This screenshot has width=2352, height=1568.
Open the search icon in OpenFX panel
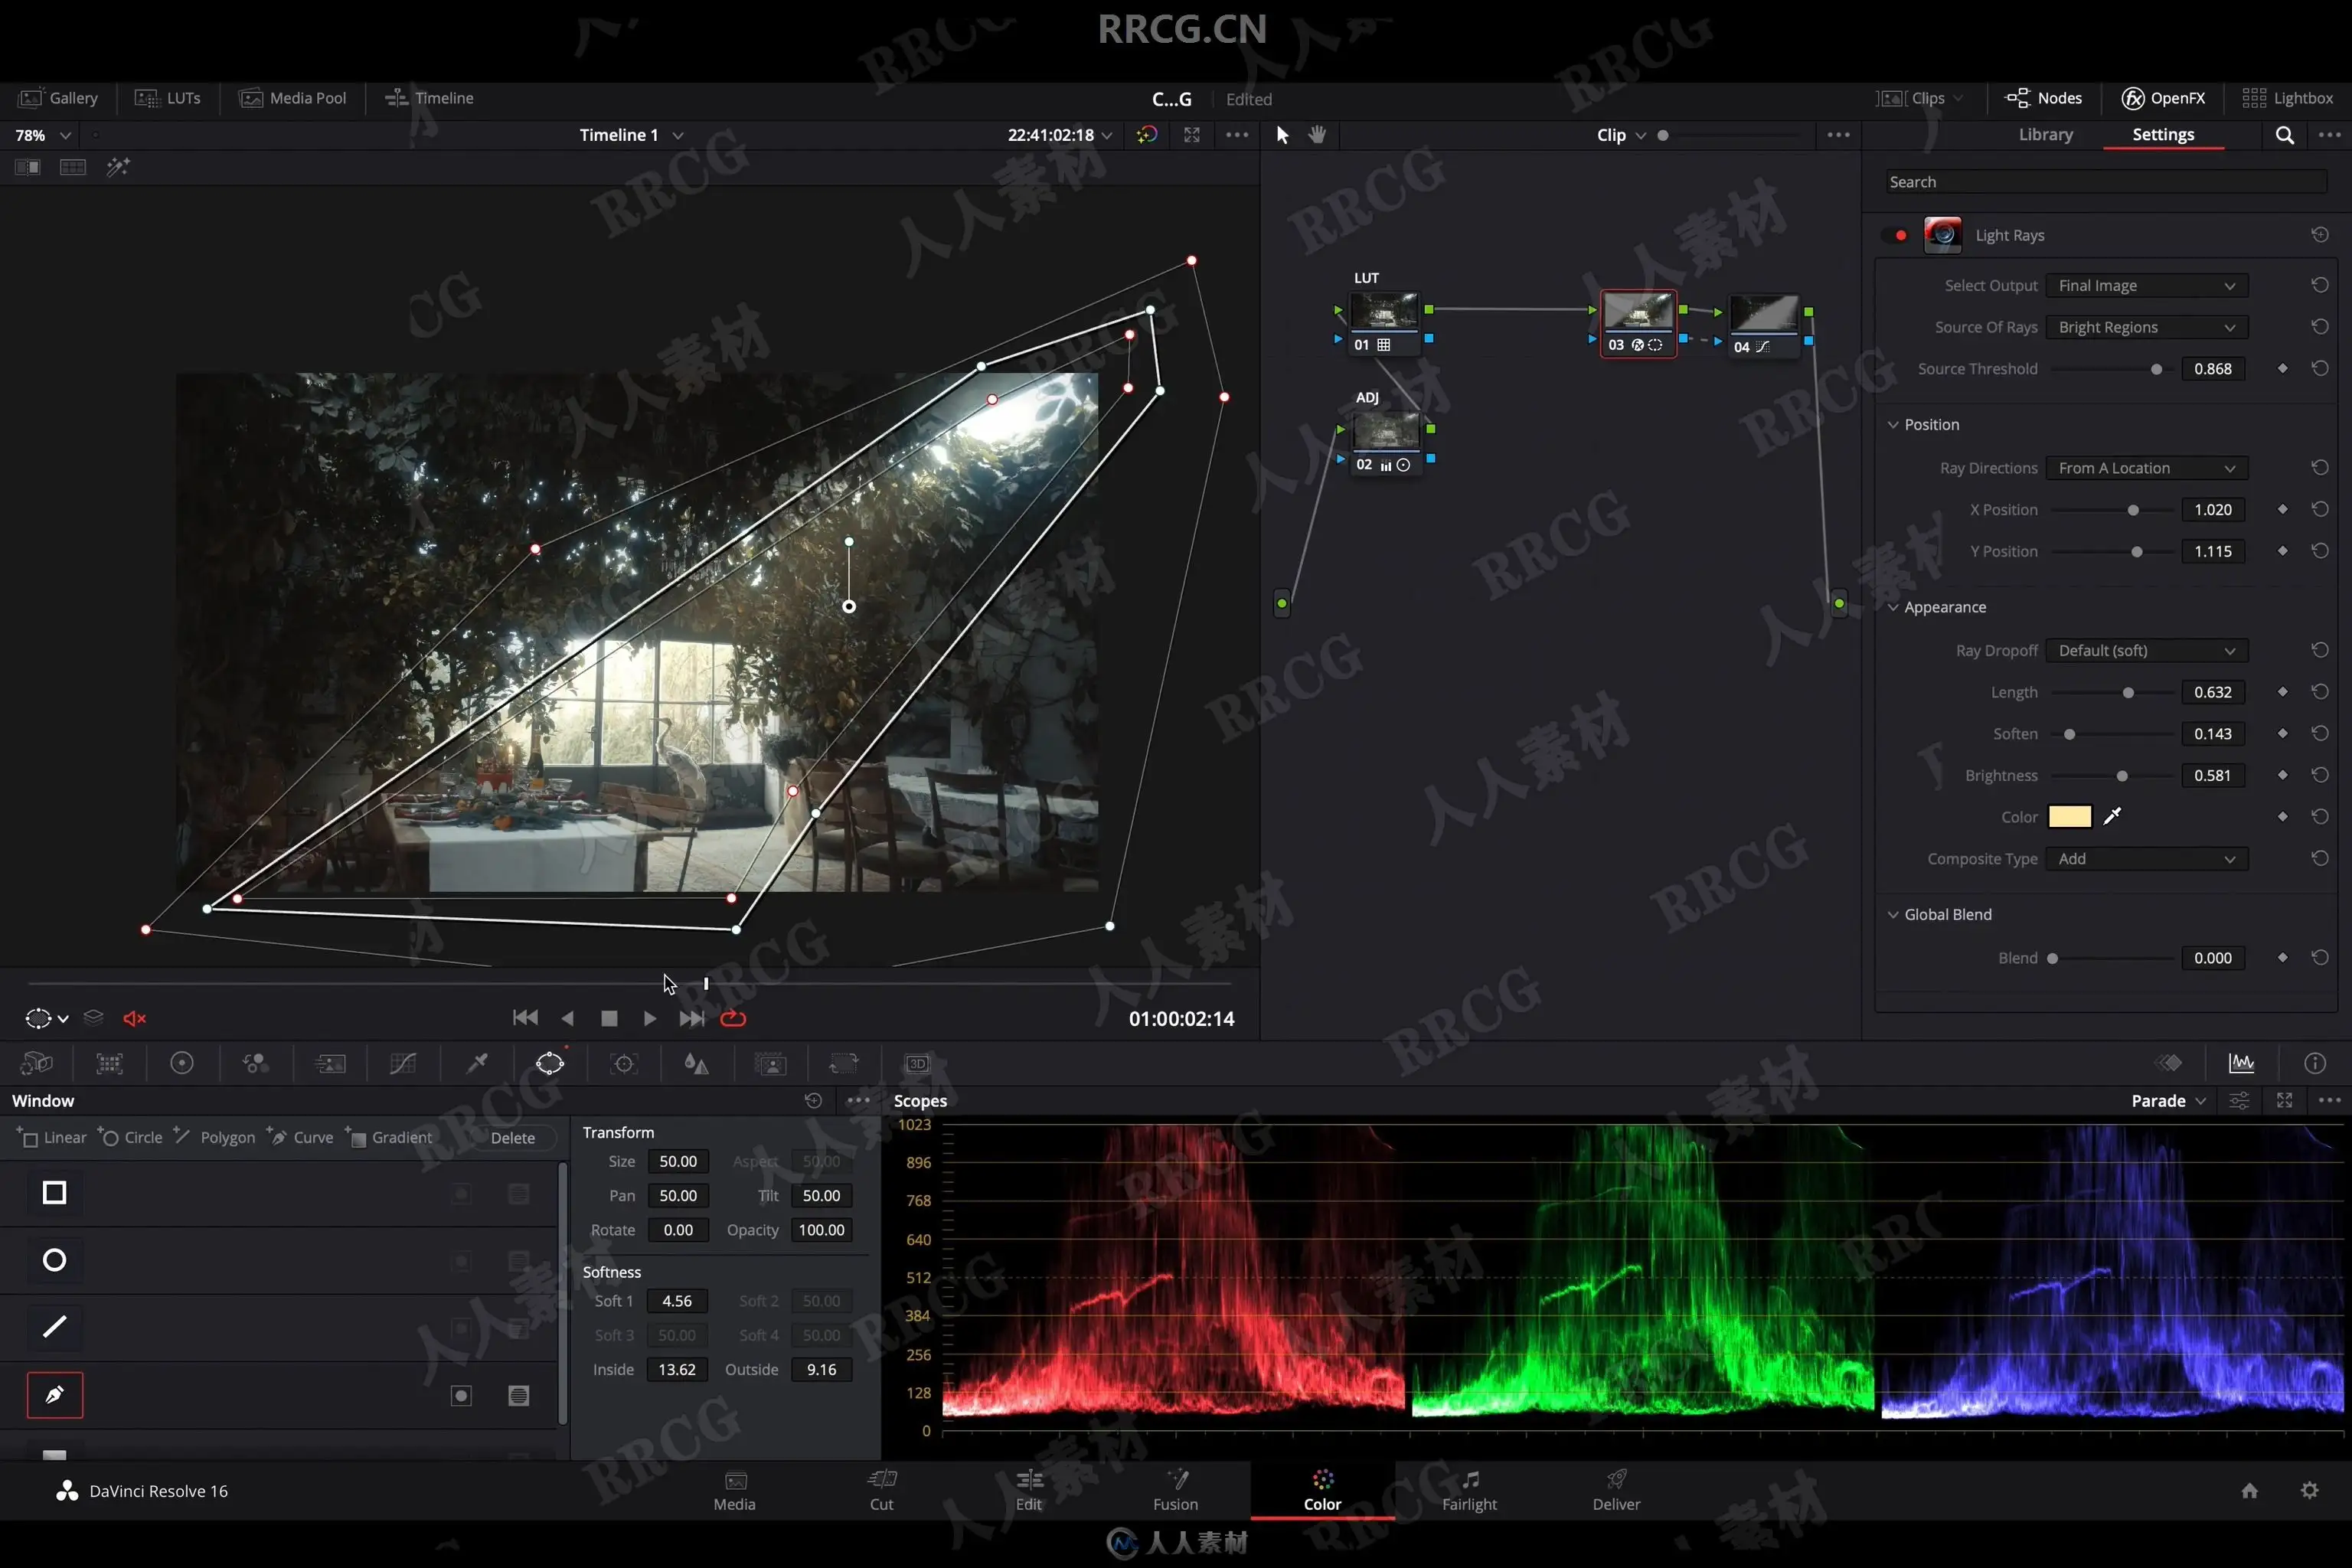[2284, 135]
